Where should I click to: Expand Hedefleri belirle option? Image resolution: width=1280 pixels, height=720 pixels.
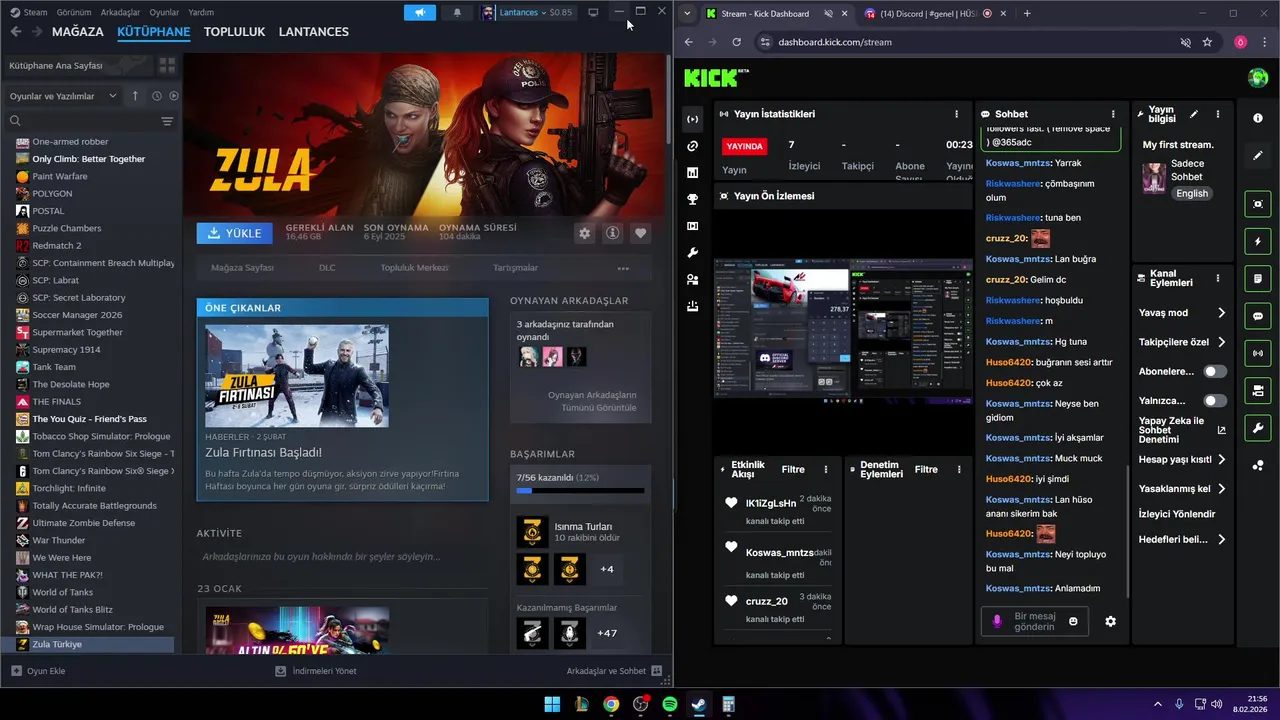[1221, 540]
